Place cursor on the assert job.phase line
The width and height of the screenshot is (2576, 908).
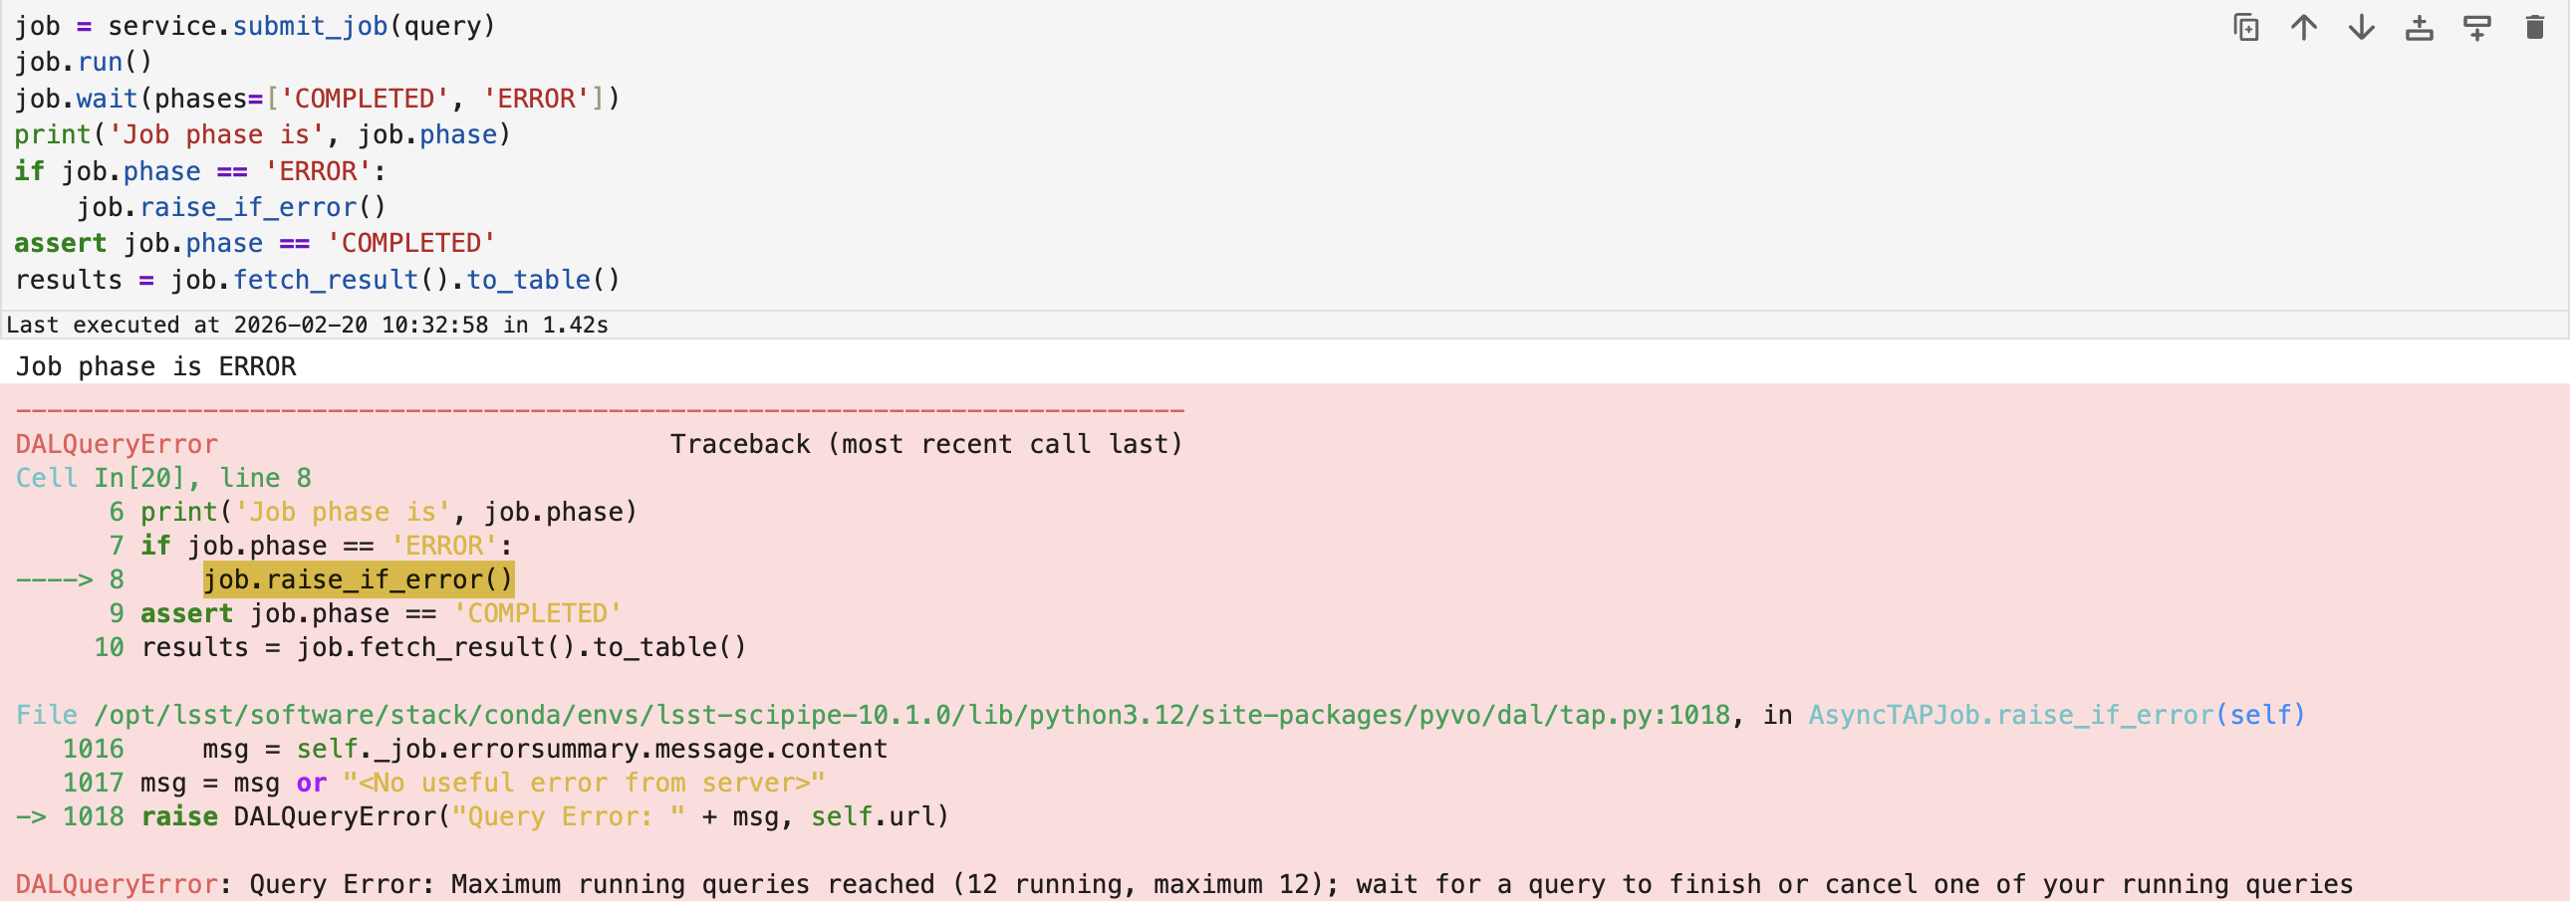[255, 244]
